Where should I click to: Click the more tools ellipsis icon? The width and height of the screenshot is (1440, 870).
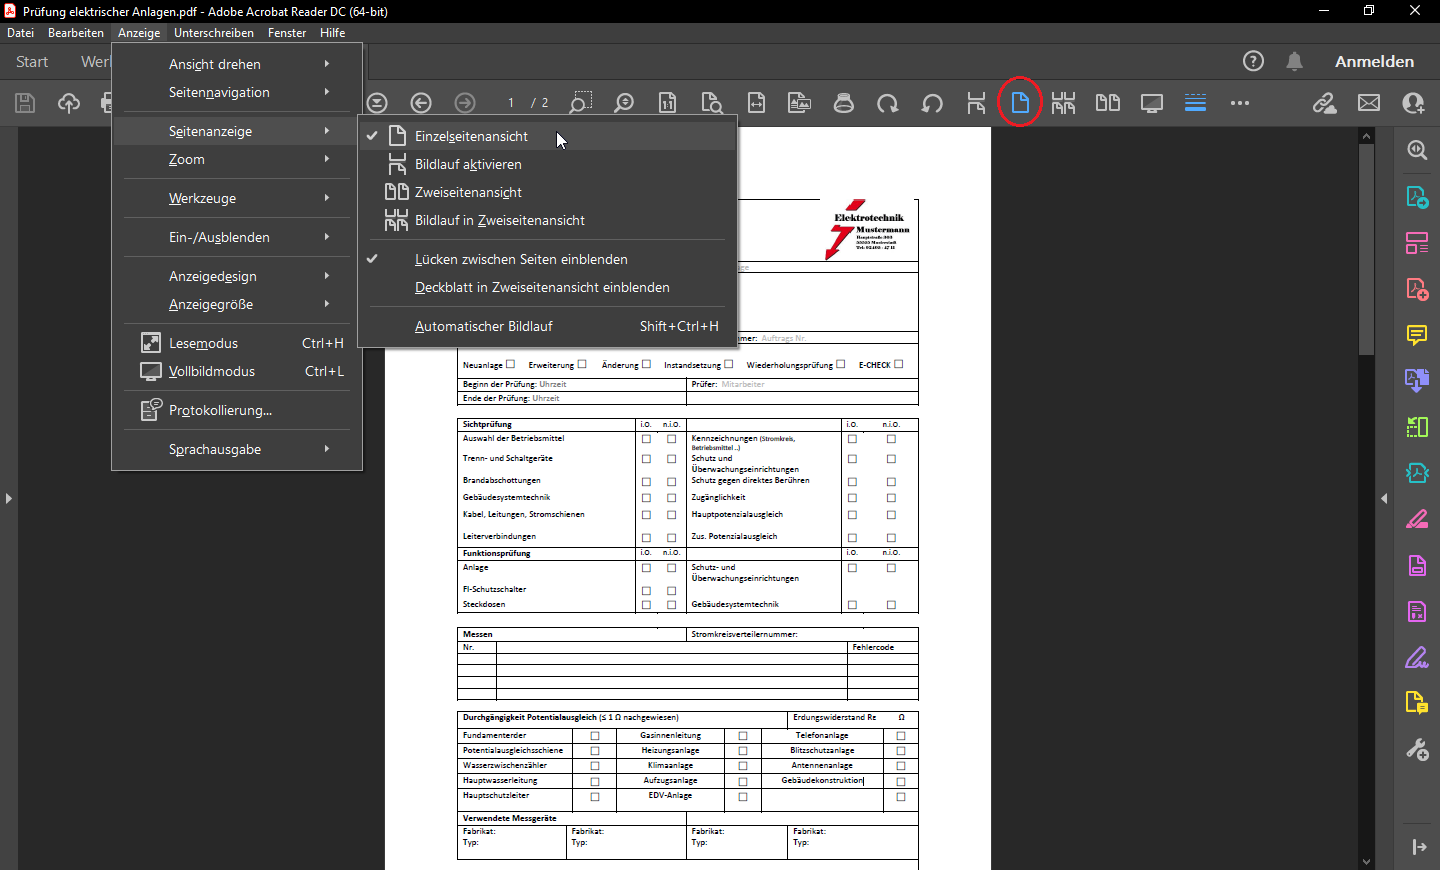[1240, 103]
